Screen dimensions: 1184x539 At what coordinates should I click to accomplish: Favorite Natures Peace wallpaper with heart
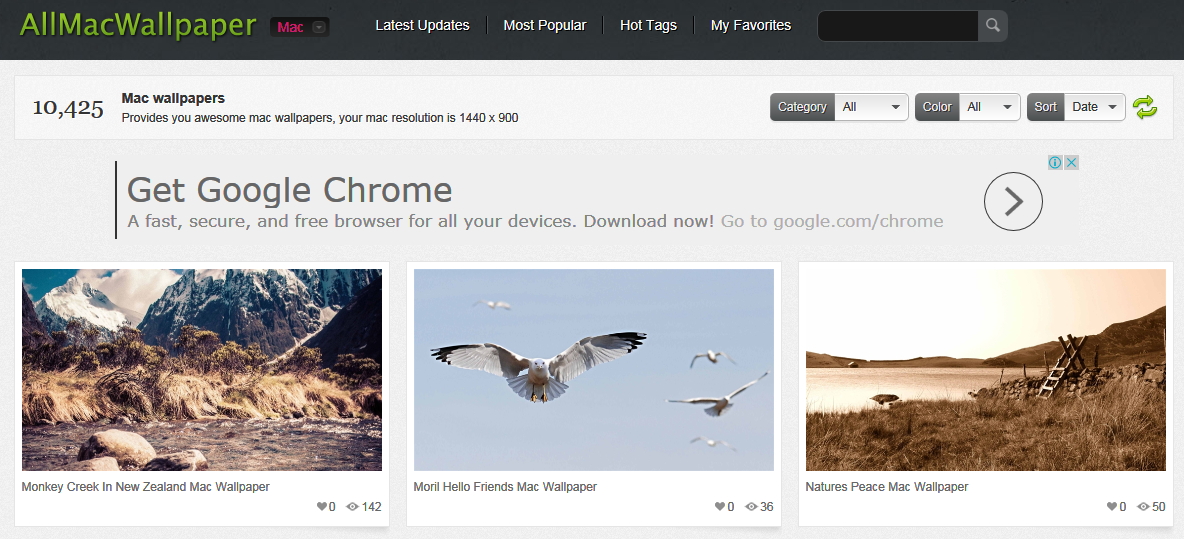(x=1112, y=507)
